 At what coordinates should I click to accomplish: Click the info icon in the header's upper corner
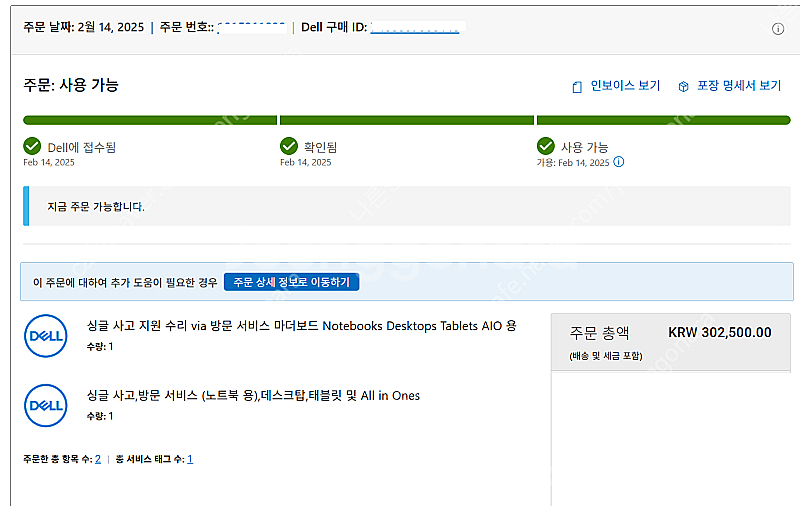coord(778,29)
